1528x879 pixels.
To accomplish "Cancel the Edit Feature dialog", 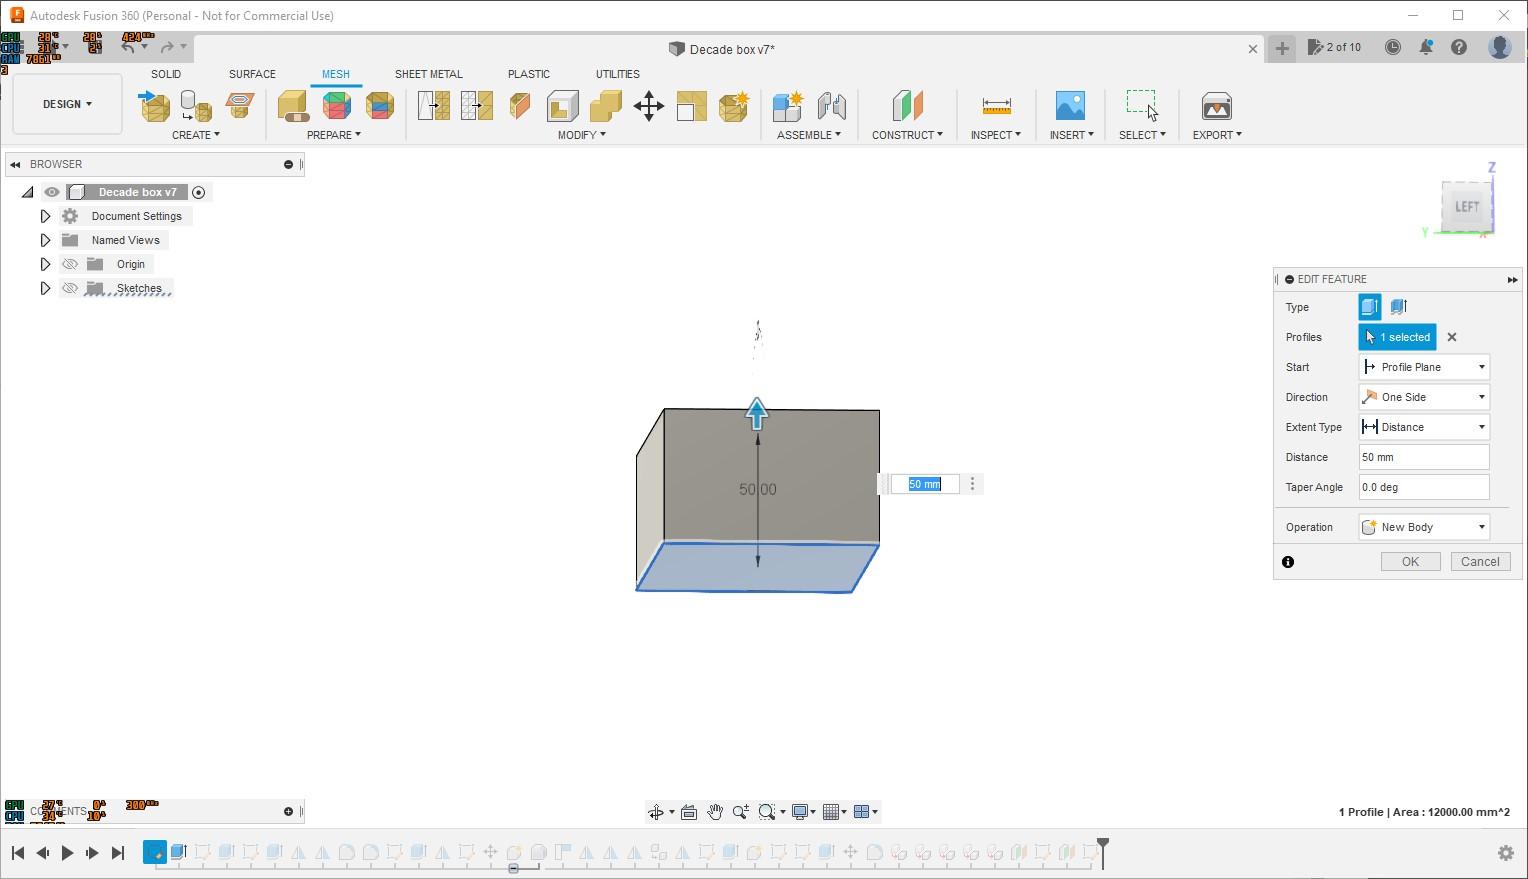I will coord(1480,562).
